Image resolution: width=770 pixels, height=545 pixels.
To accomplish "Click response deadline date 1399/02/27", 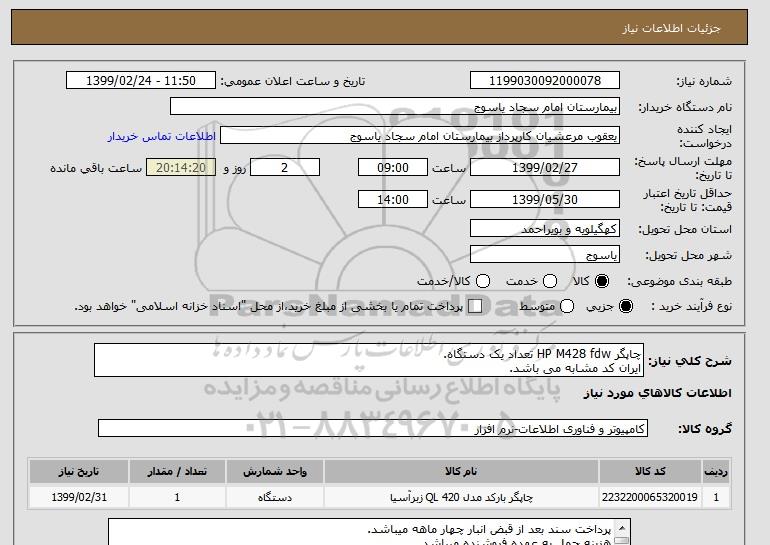I will [x=545, y=167].
